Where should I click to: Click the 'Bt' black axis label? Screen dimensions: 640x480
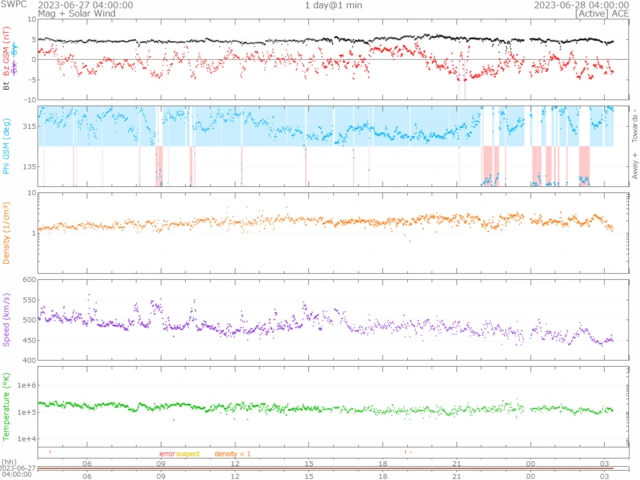7,87
